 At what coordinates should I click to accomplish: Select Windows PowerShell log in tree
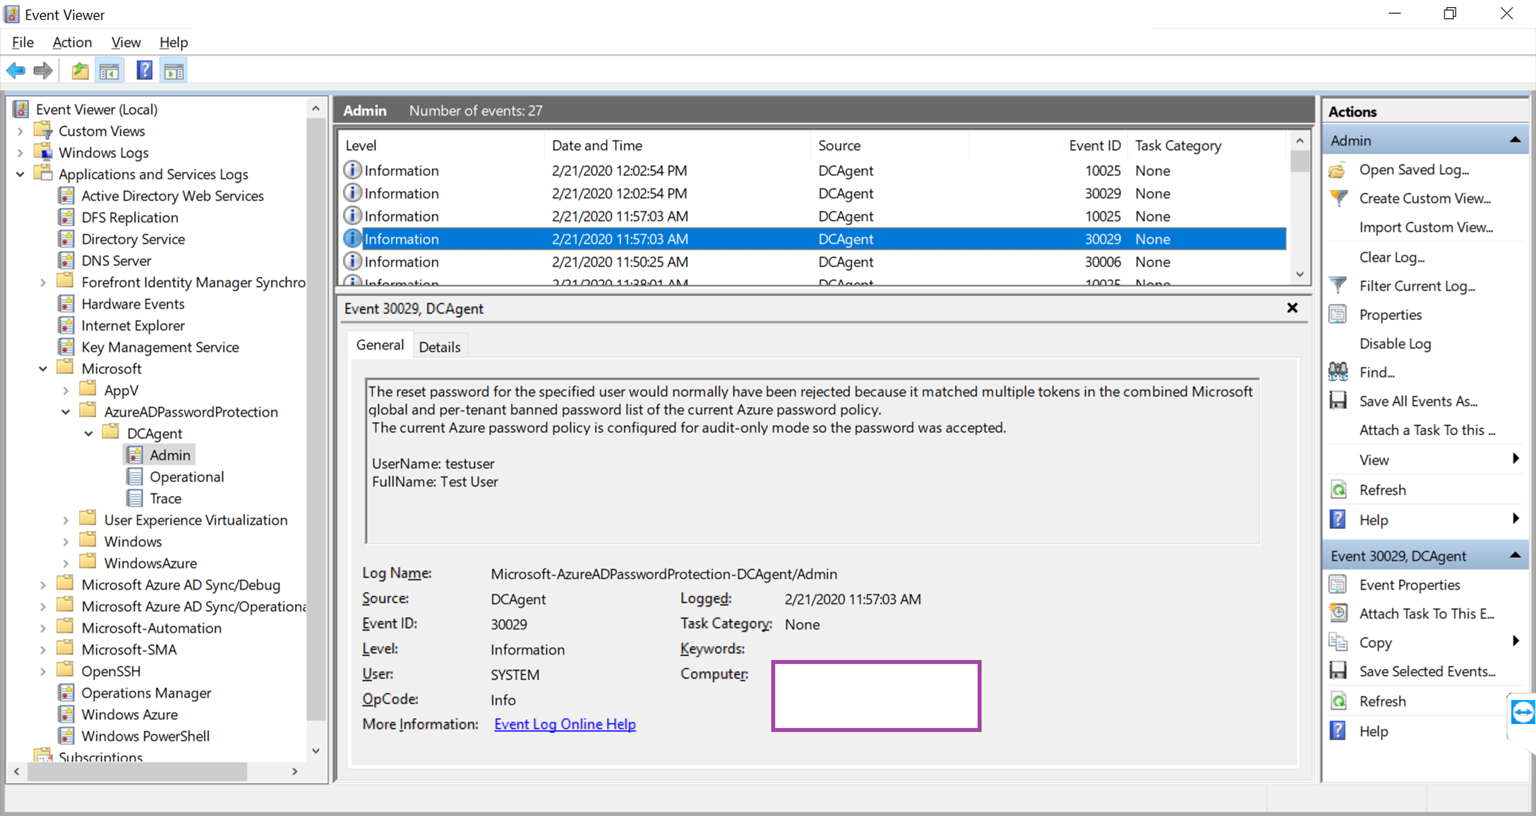146,736
